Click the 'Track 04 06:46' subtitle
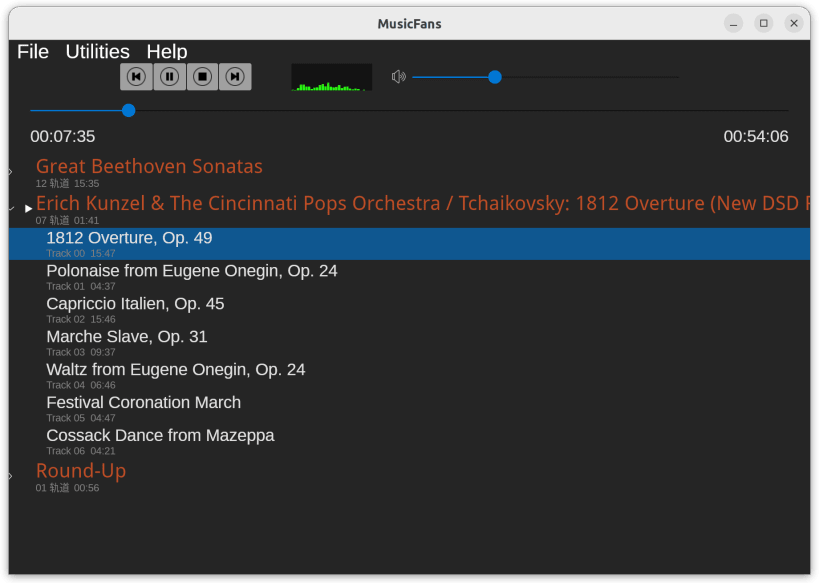 pyautogui.click(x=81, y=385)
